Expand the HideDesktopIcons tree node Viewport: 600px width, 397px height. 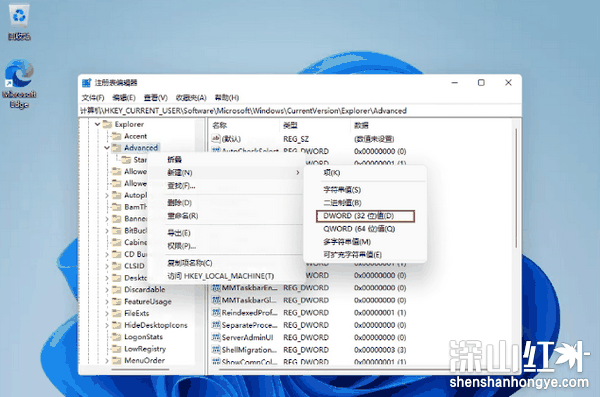(107, 325)
